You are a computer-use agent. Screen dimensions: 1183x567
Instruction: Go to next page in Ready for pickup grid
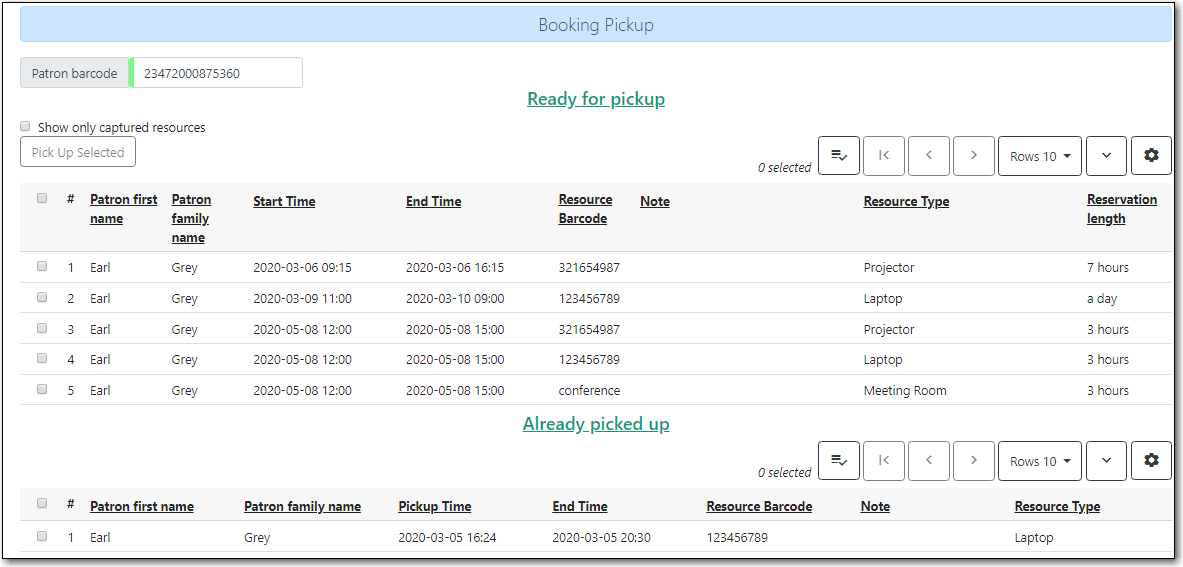[974, 156]
